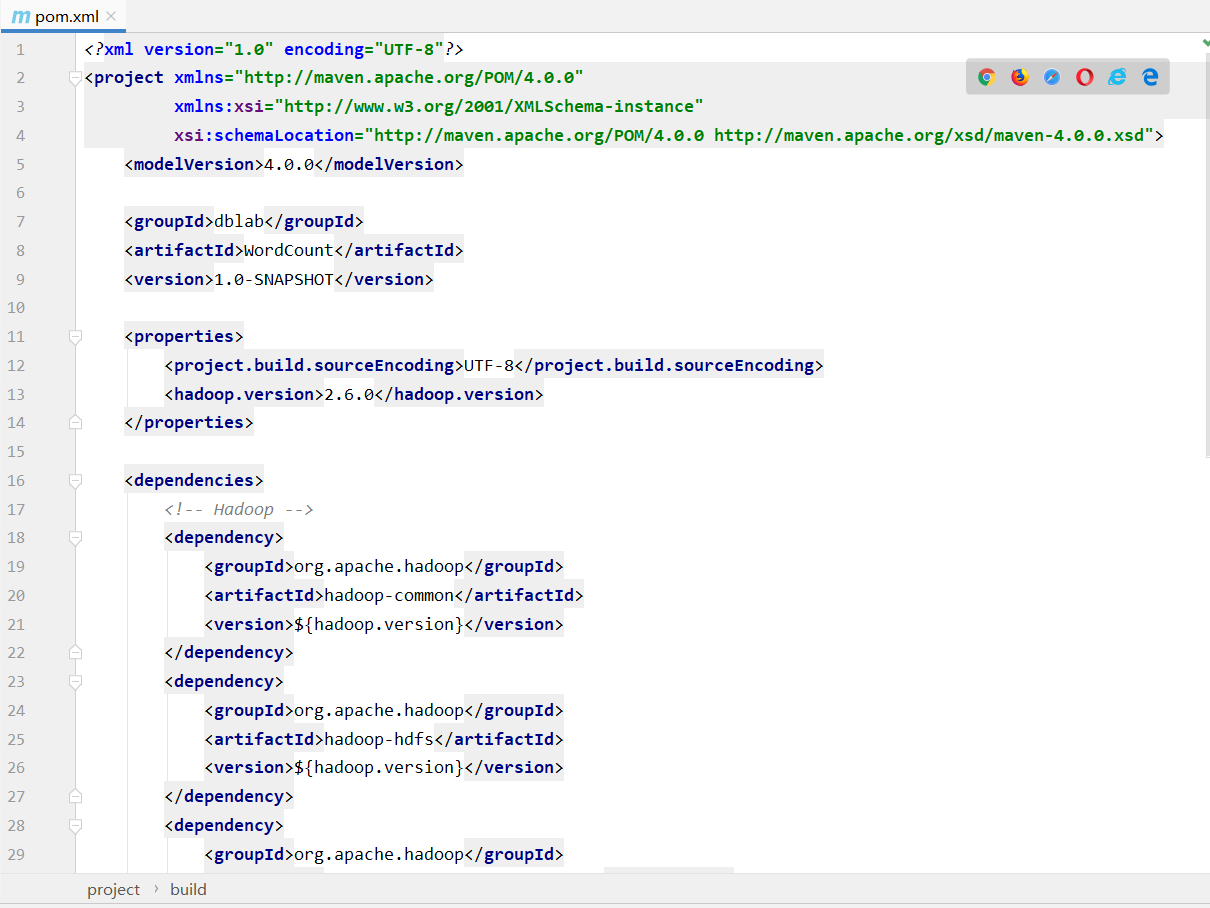
Task: Click the build breadcrumb item
Action: (x=188, y=889)
